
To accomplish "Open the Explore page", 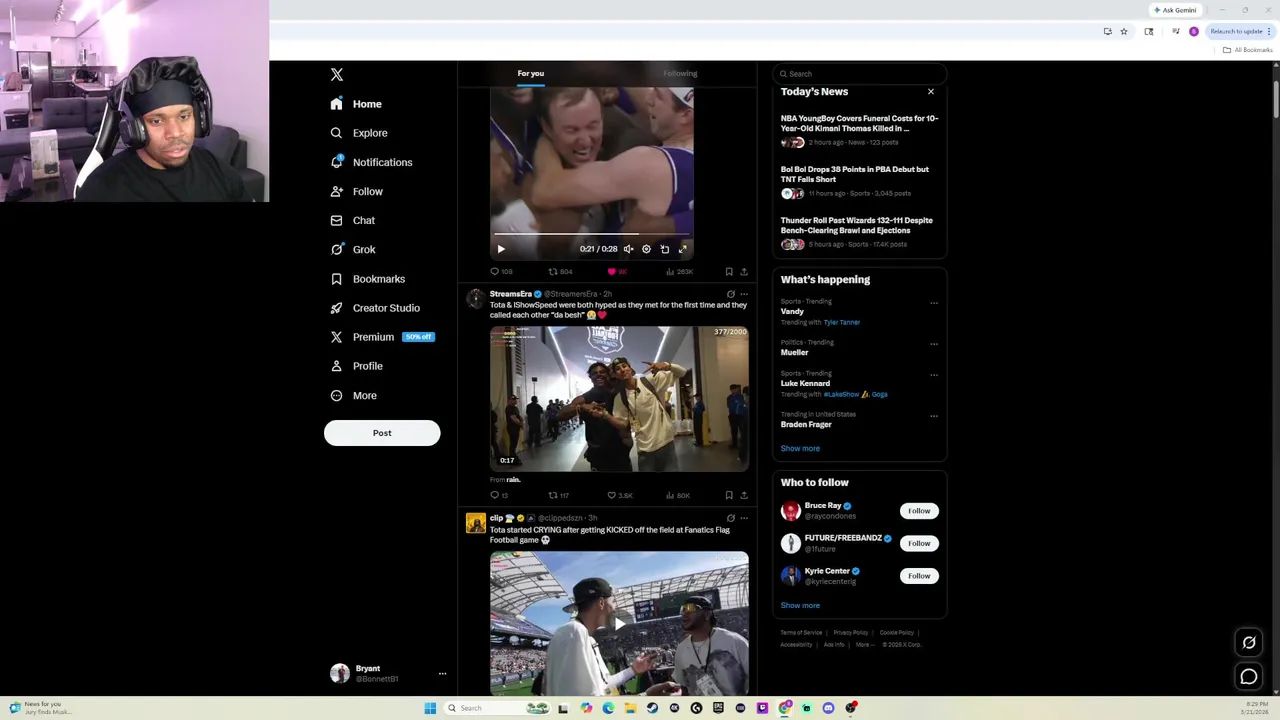I will pos(358,133).
